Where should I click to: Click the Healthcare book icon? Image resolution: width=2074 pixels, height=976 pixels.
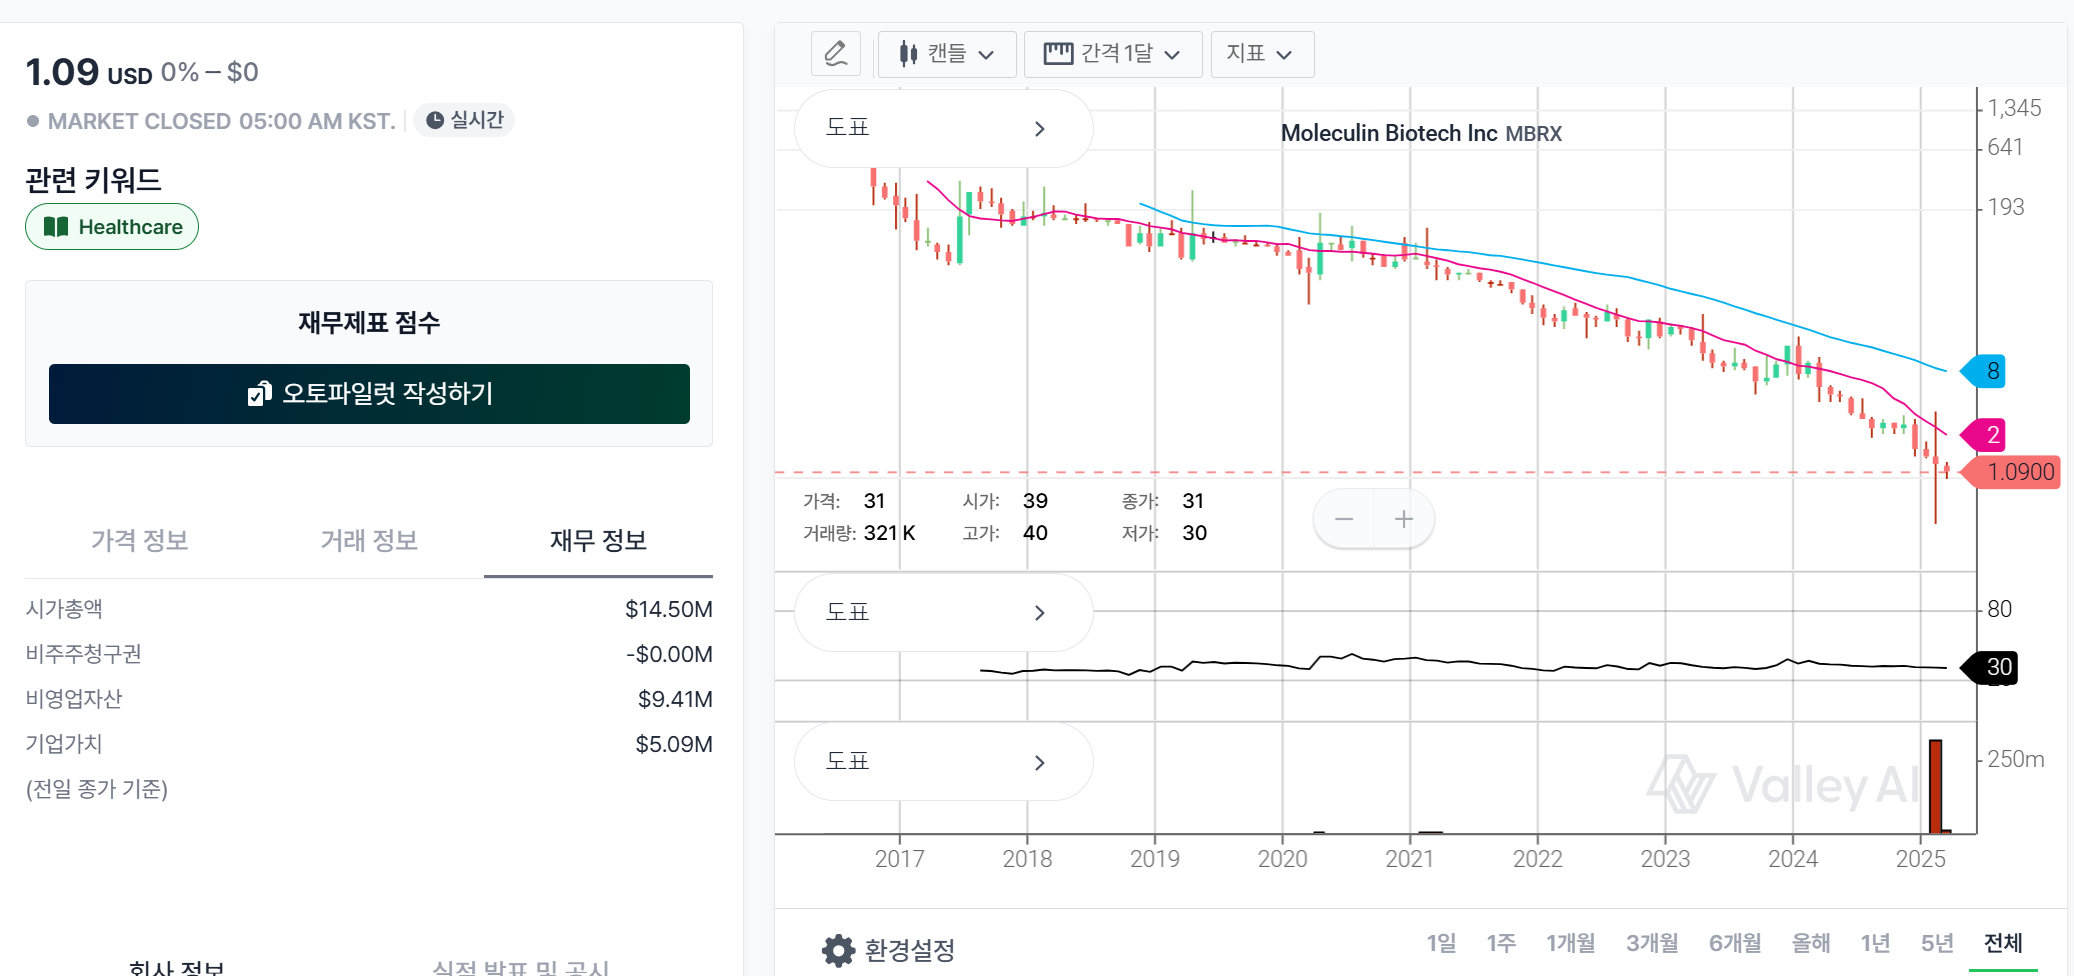point(56,227)
